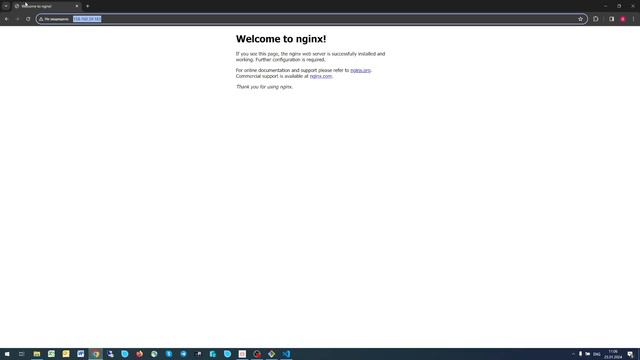Open a new browser tab
Viewport: 640px width, 360px height.
click(87, 6)
